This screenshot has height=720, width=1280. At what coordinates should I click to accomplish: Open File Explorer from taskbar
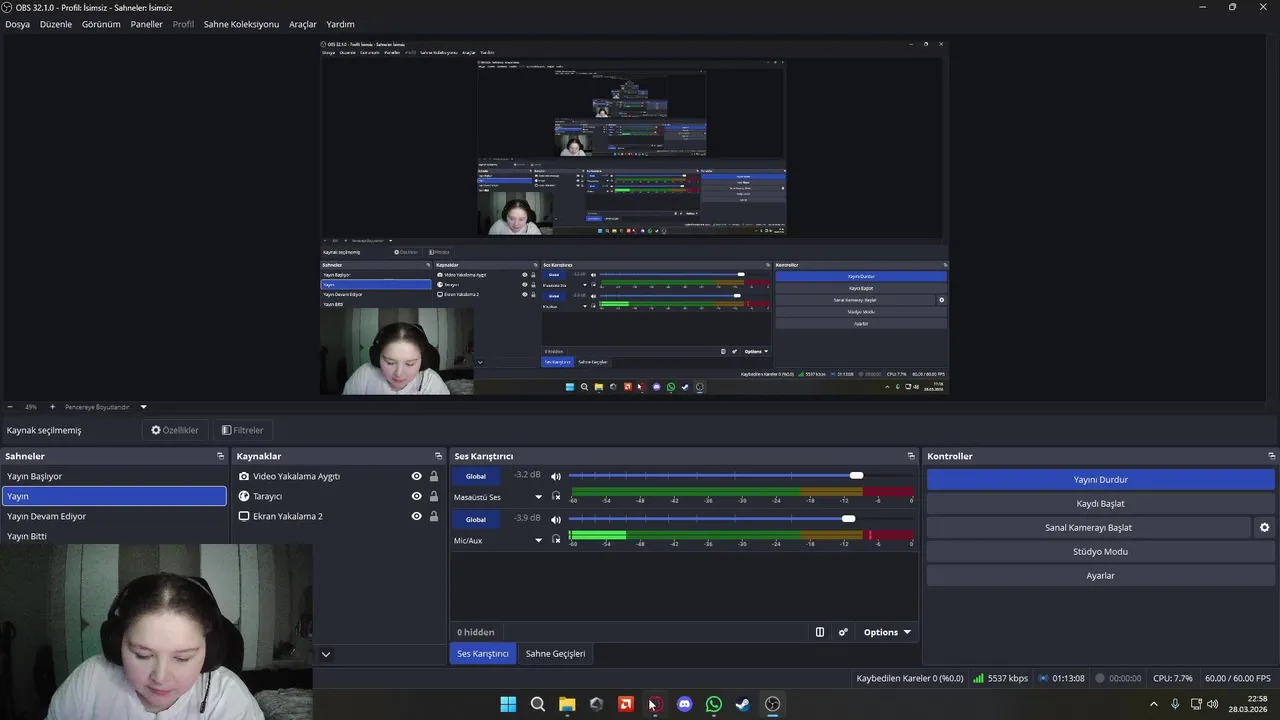click(567, 704)
